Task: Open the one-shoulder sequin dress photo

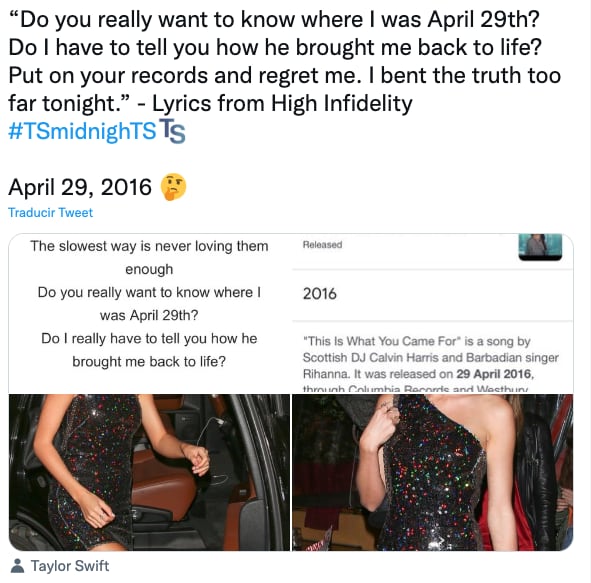Action: (433, 473)
